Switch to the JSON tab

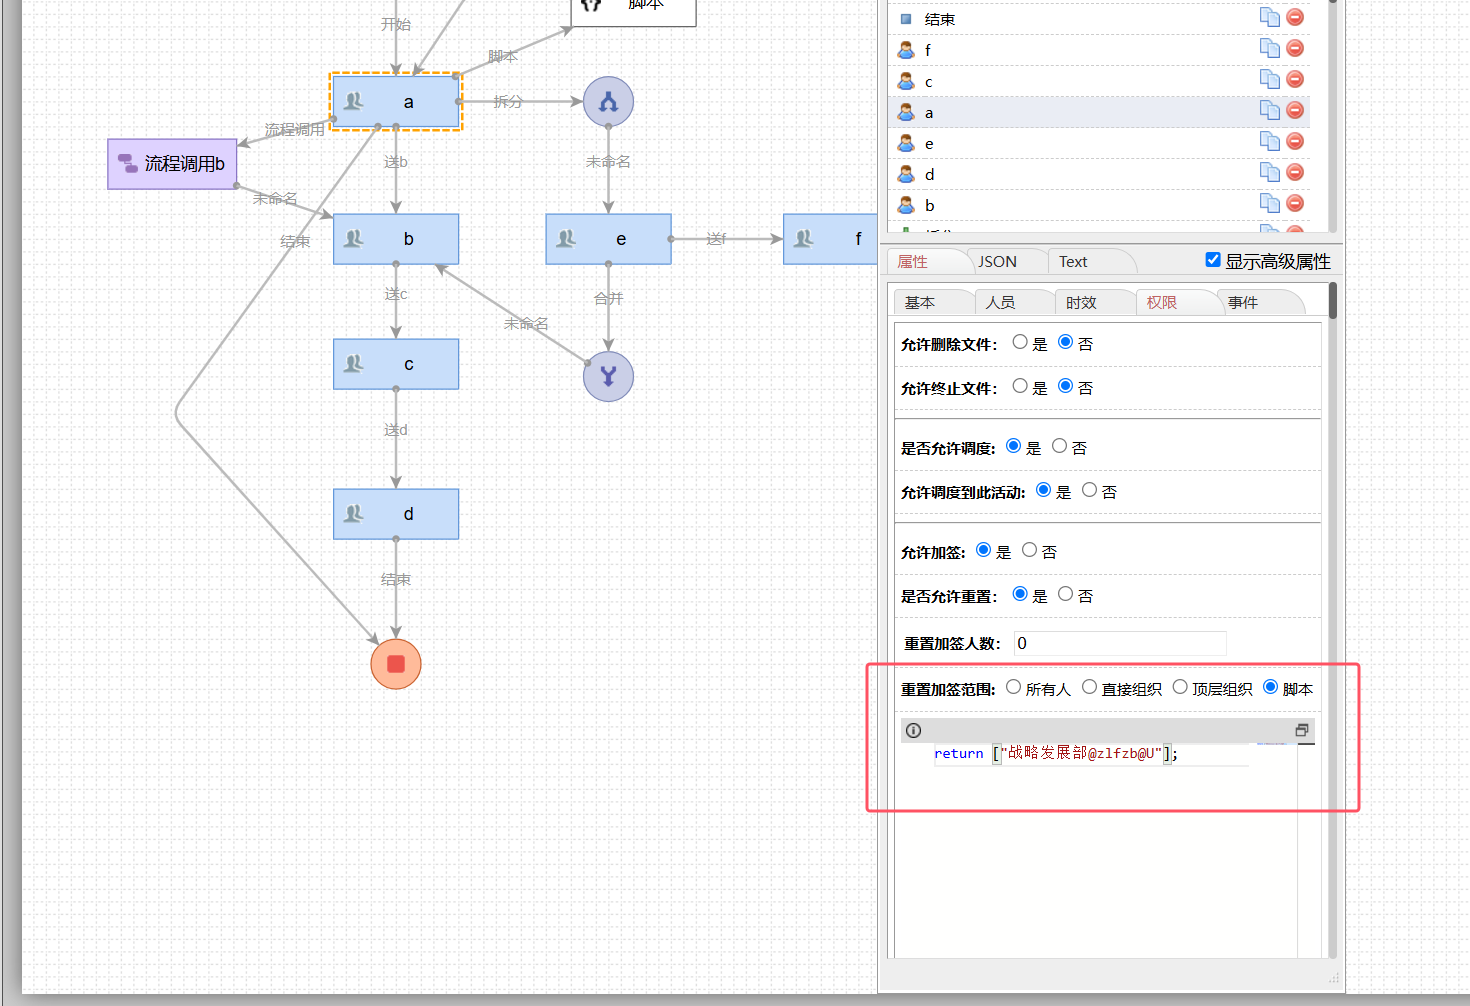click(997, 262)
